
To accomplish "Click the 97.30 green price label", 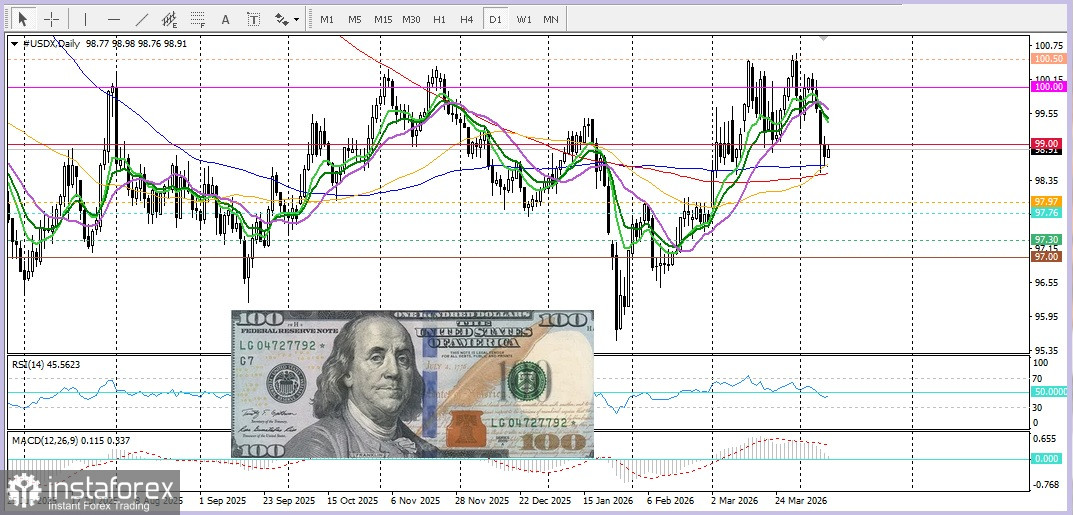I will coord(1048,239).
